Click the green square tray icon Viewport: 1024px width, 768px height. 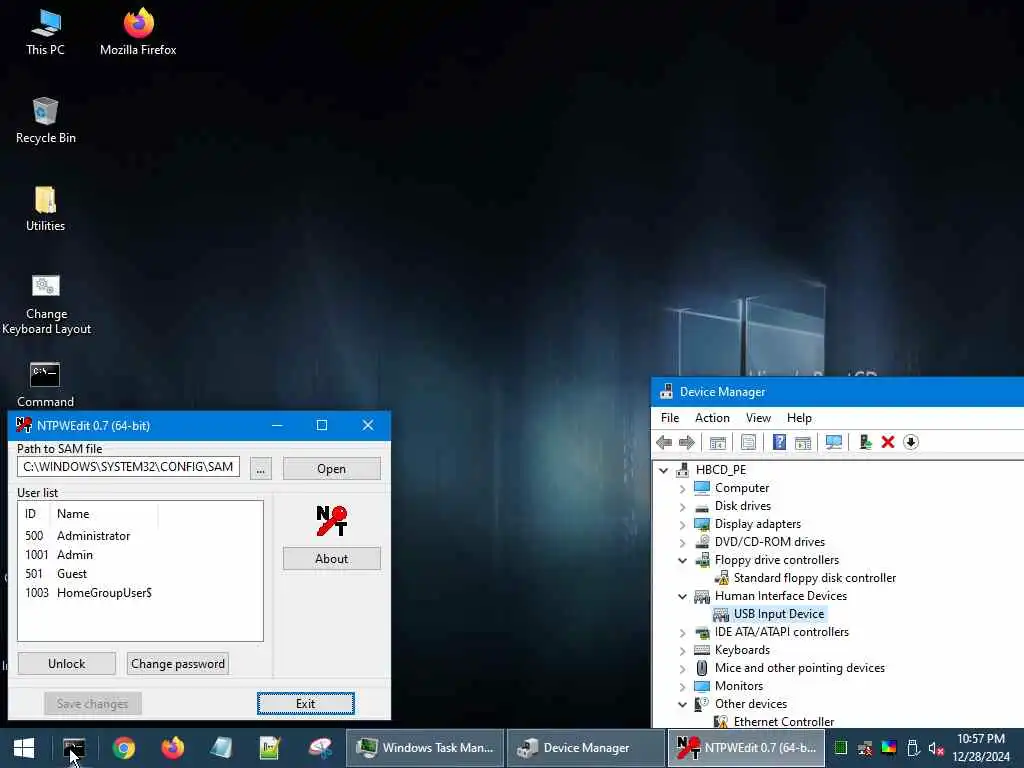click(841, 748)
